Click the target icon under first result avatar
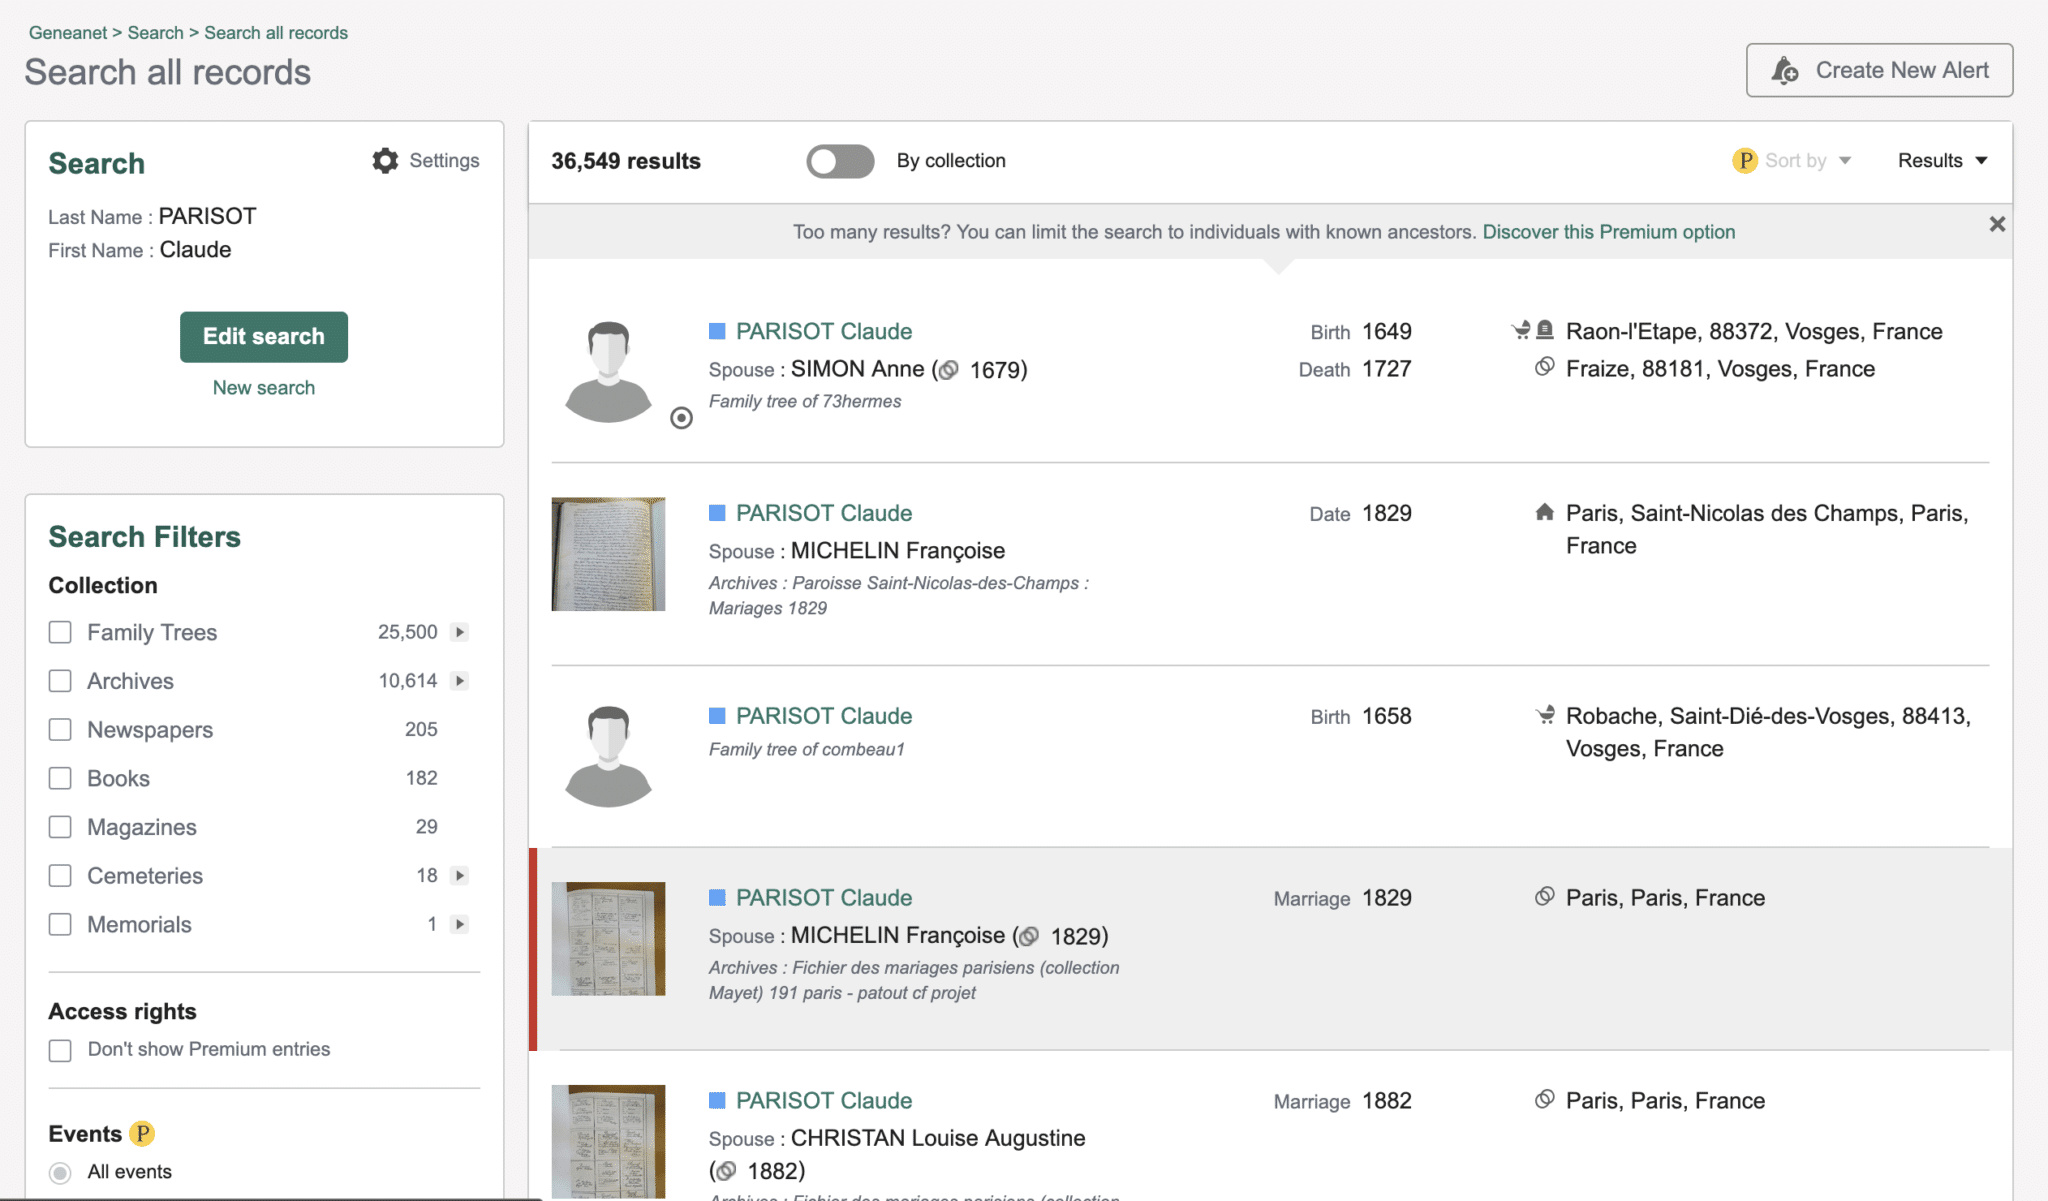Viewport: 2048px width, 1201px height. (x=681, y=418)
